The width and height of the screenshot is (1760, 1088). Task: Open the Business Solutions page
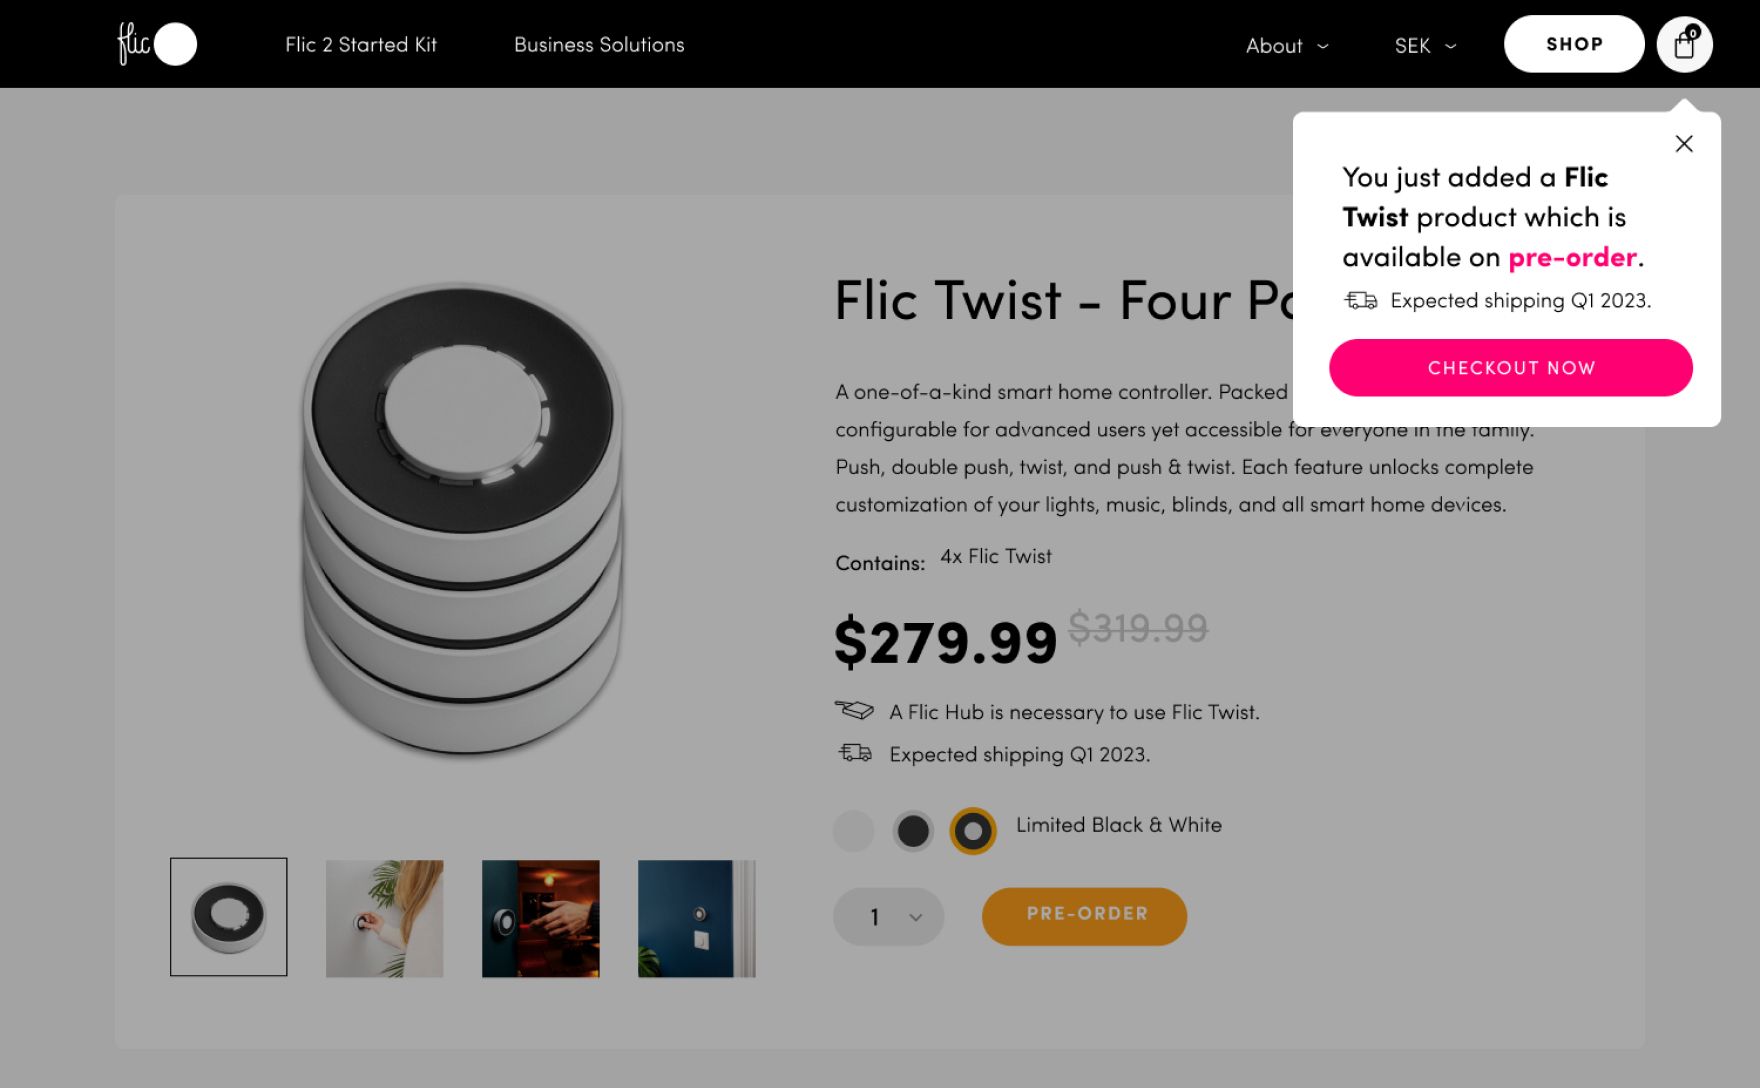click(598, 45)
